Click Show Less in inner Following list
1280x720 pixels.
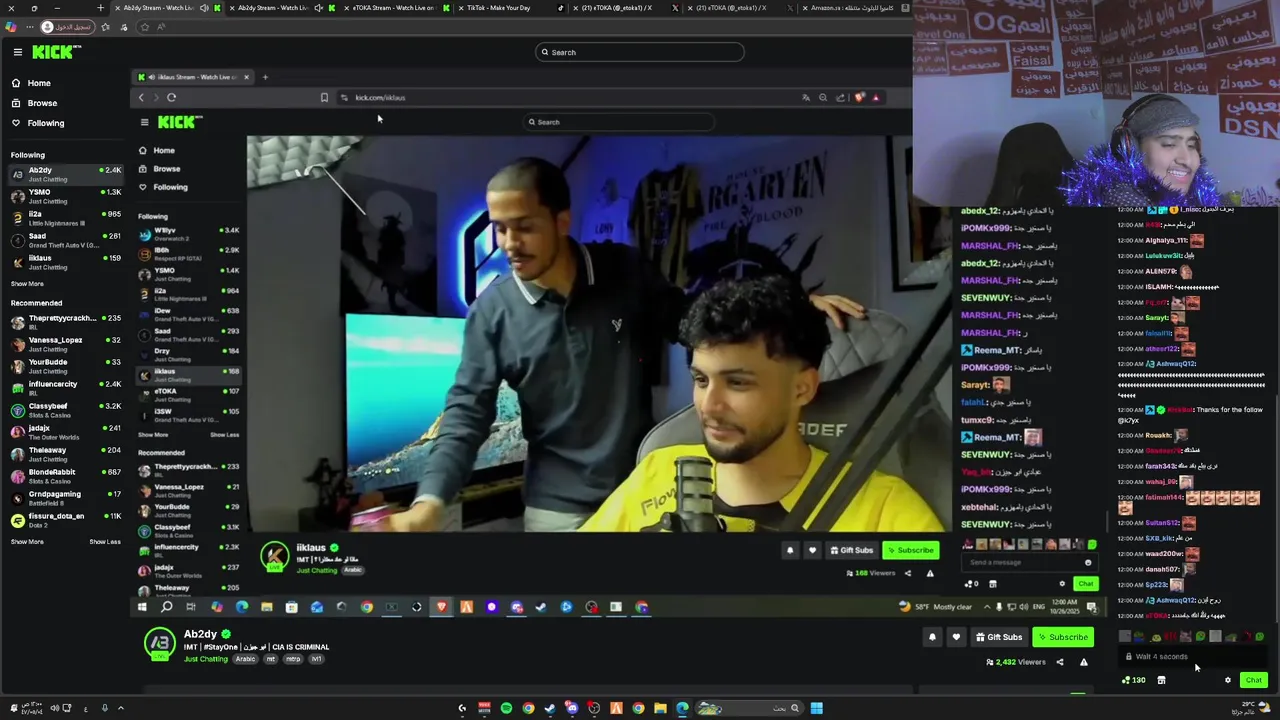(x=225, y=435)
